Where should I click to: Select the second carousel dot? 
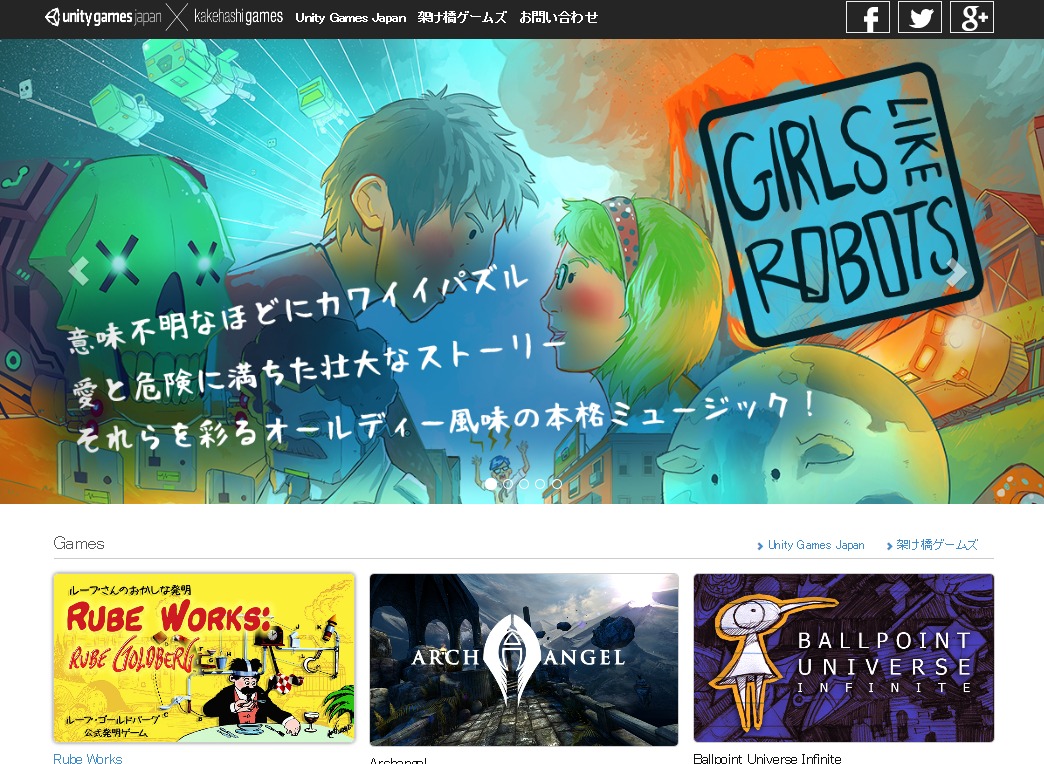(x=507, y=484)
